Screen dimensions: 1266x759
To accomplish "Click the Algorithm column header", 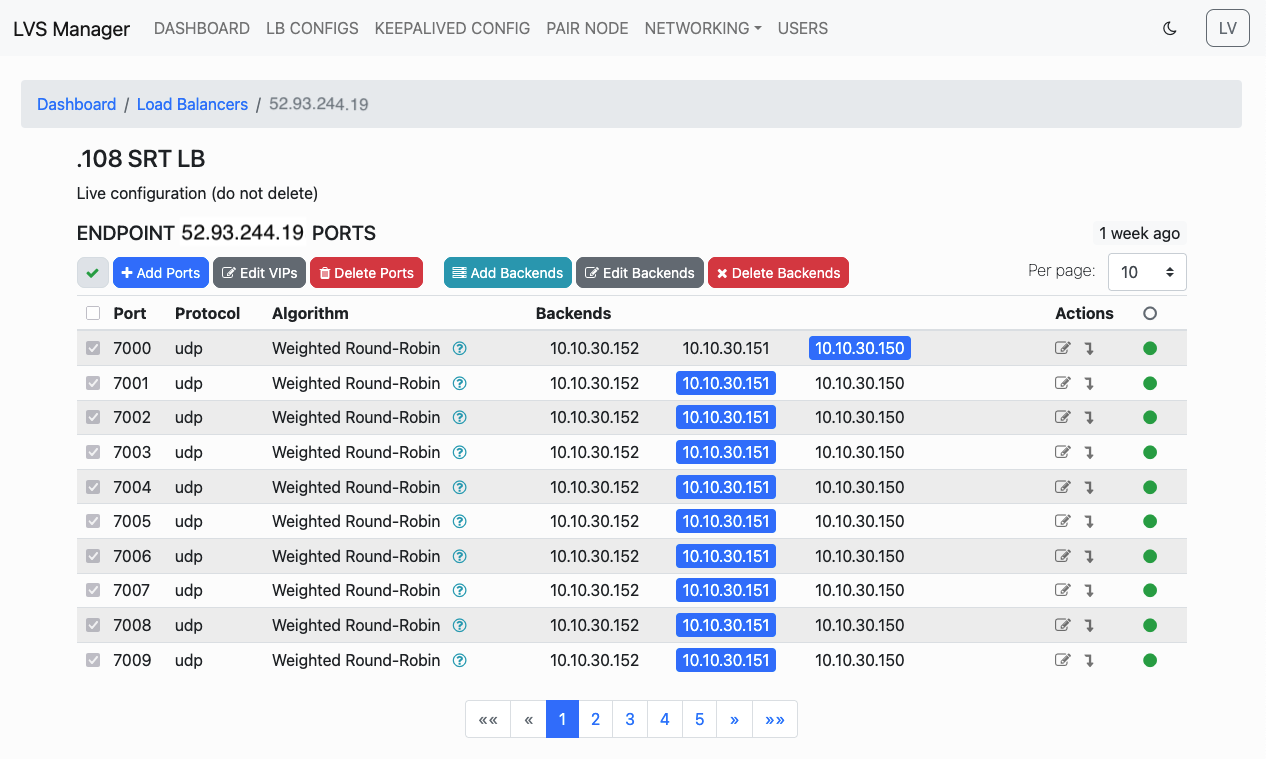I will click(310, 313).
